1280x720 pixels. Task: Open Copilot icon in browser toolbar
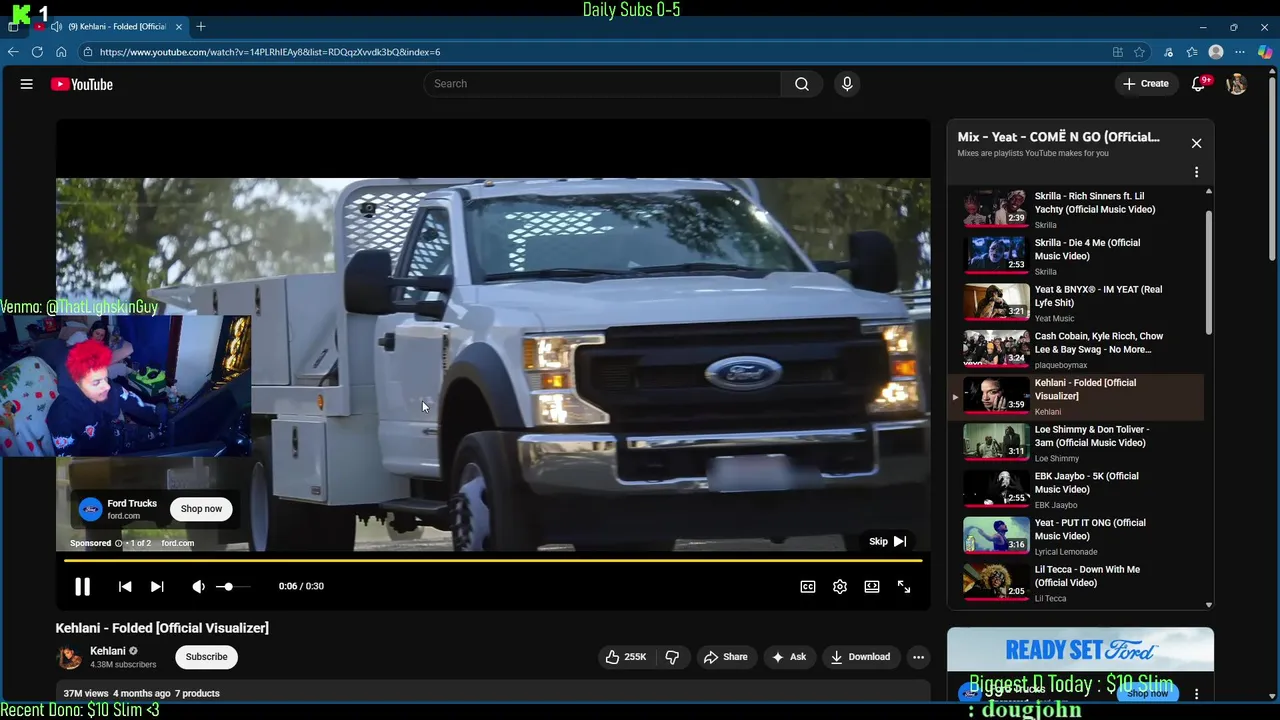click(1265, 52)
